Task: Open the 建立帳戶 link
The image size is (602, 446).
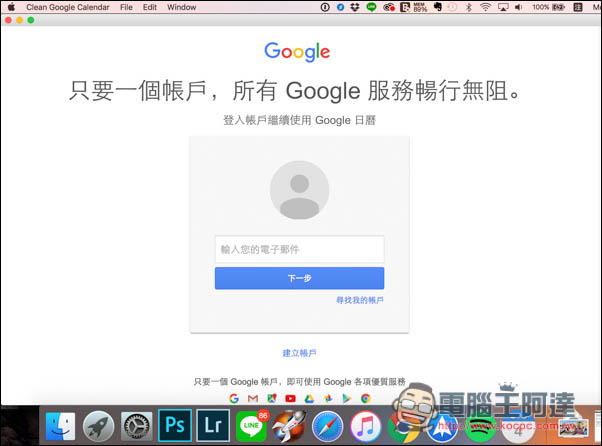Action: pos(299,353)
